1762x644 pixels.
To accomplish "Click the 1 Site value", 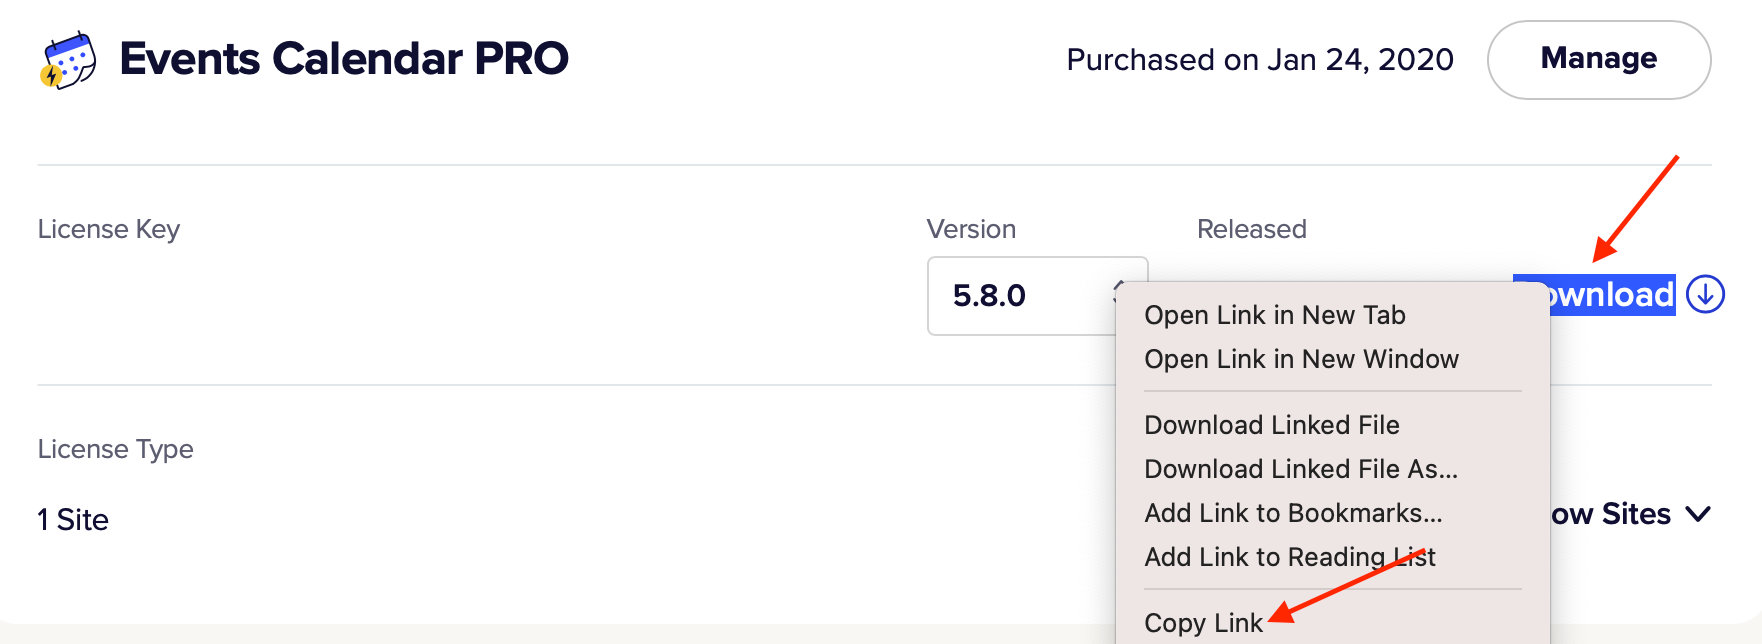I will pyautogui.click(x=73, y=520).
